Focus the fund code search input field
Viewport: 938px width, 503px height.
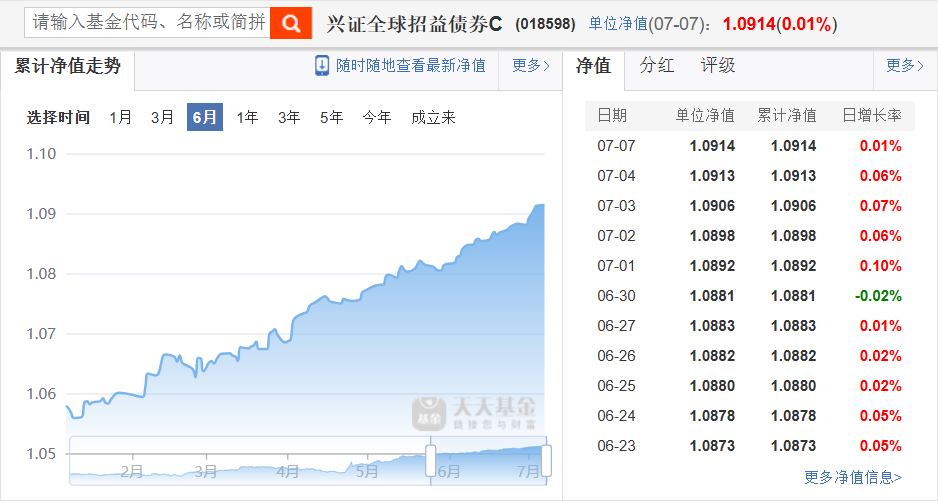[147, 23]
